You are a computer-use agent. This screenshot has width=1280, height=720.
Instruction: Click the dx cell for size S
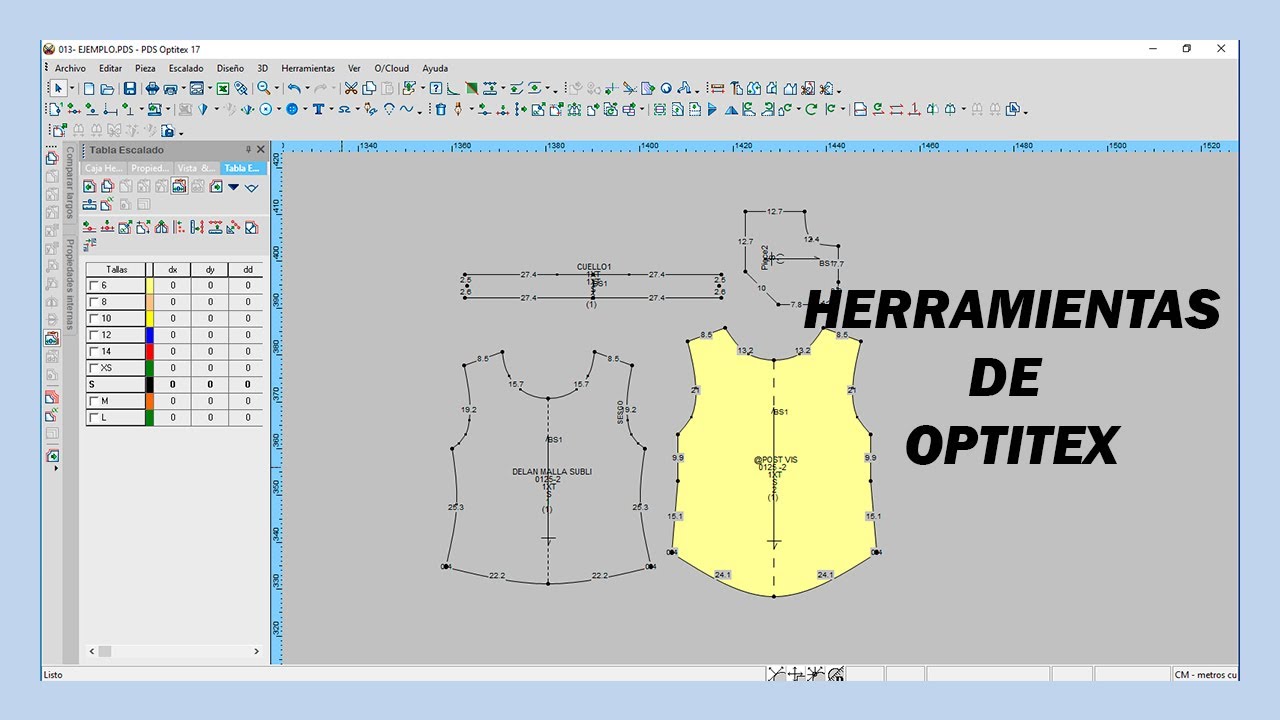click(x=172, y=384)
